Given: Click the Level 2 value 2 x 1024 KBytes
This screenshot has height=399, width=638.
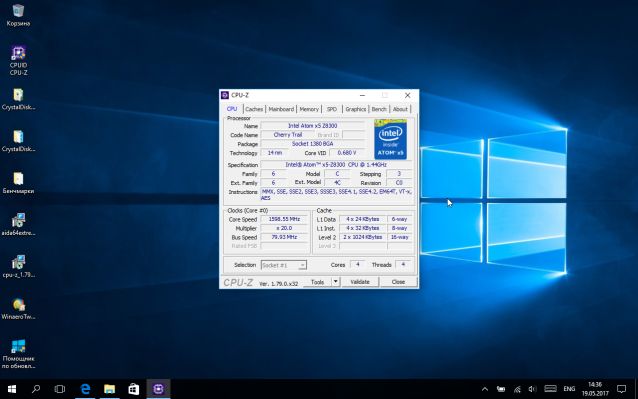Looking at the screenshot, I should coord(363,237).
